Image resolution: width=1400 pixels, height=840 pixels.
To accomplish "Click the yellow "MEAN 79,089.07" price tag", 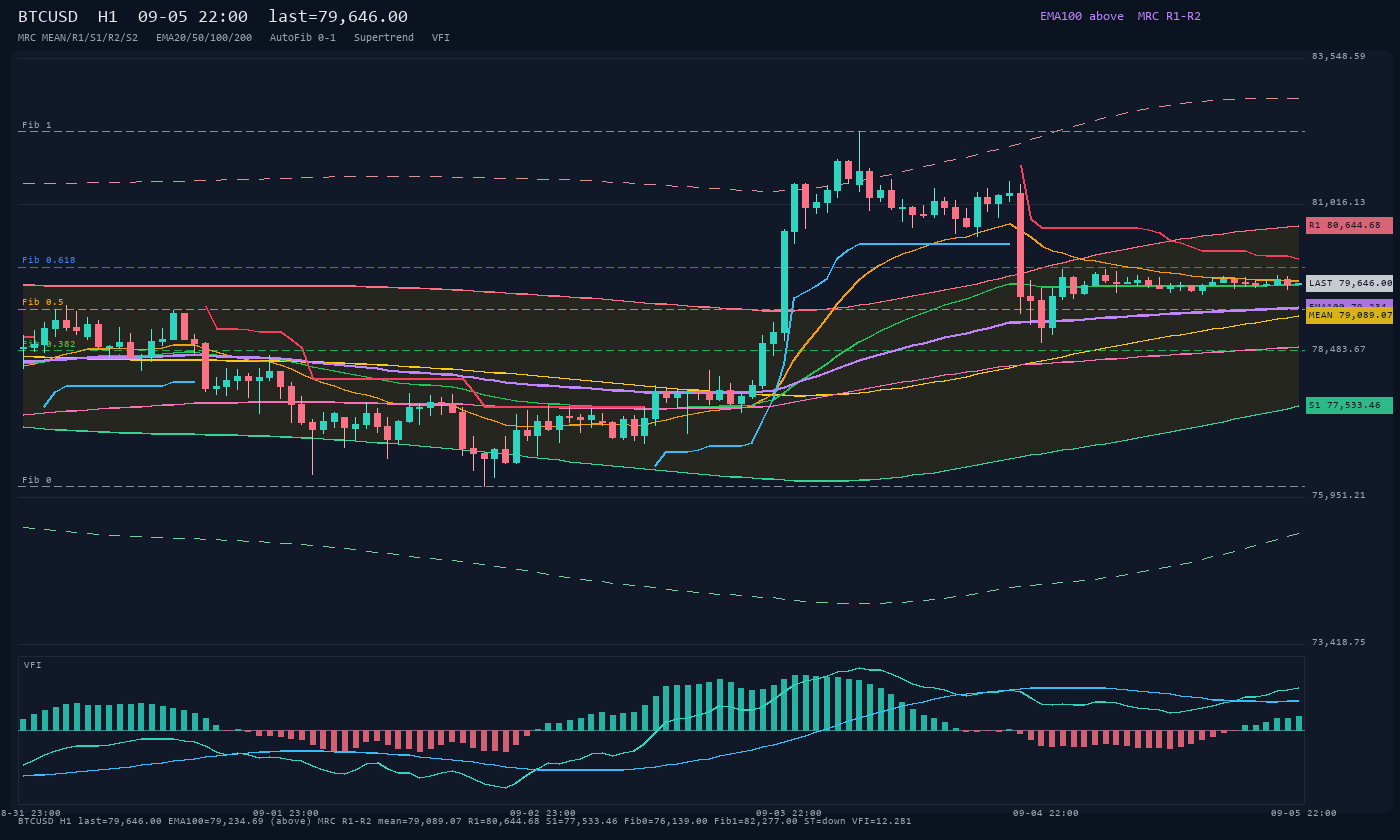I will point(1349,315).
